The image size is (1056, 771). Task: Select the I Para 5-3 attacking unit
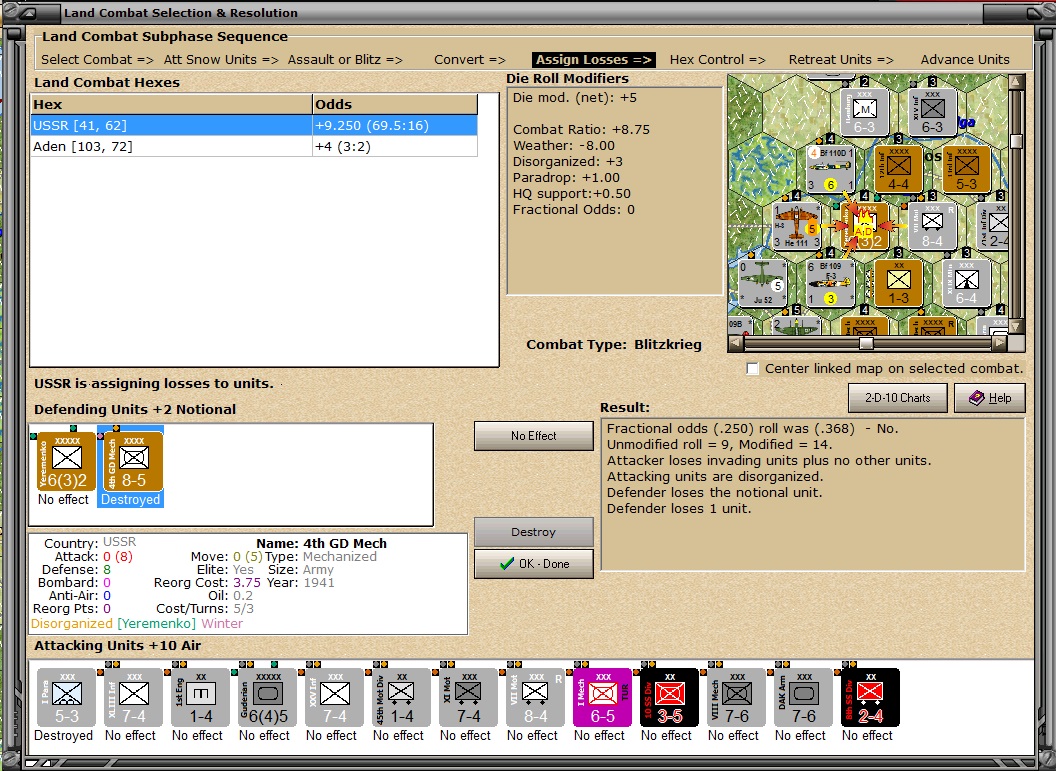pyautogui.click(x=66, y=697)
